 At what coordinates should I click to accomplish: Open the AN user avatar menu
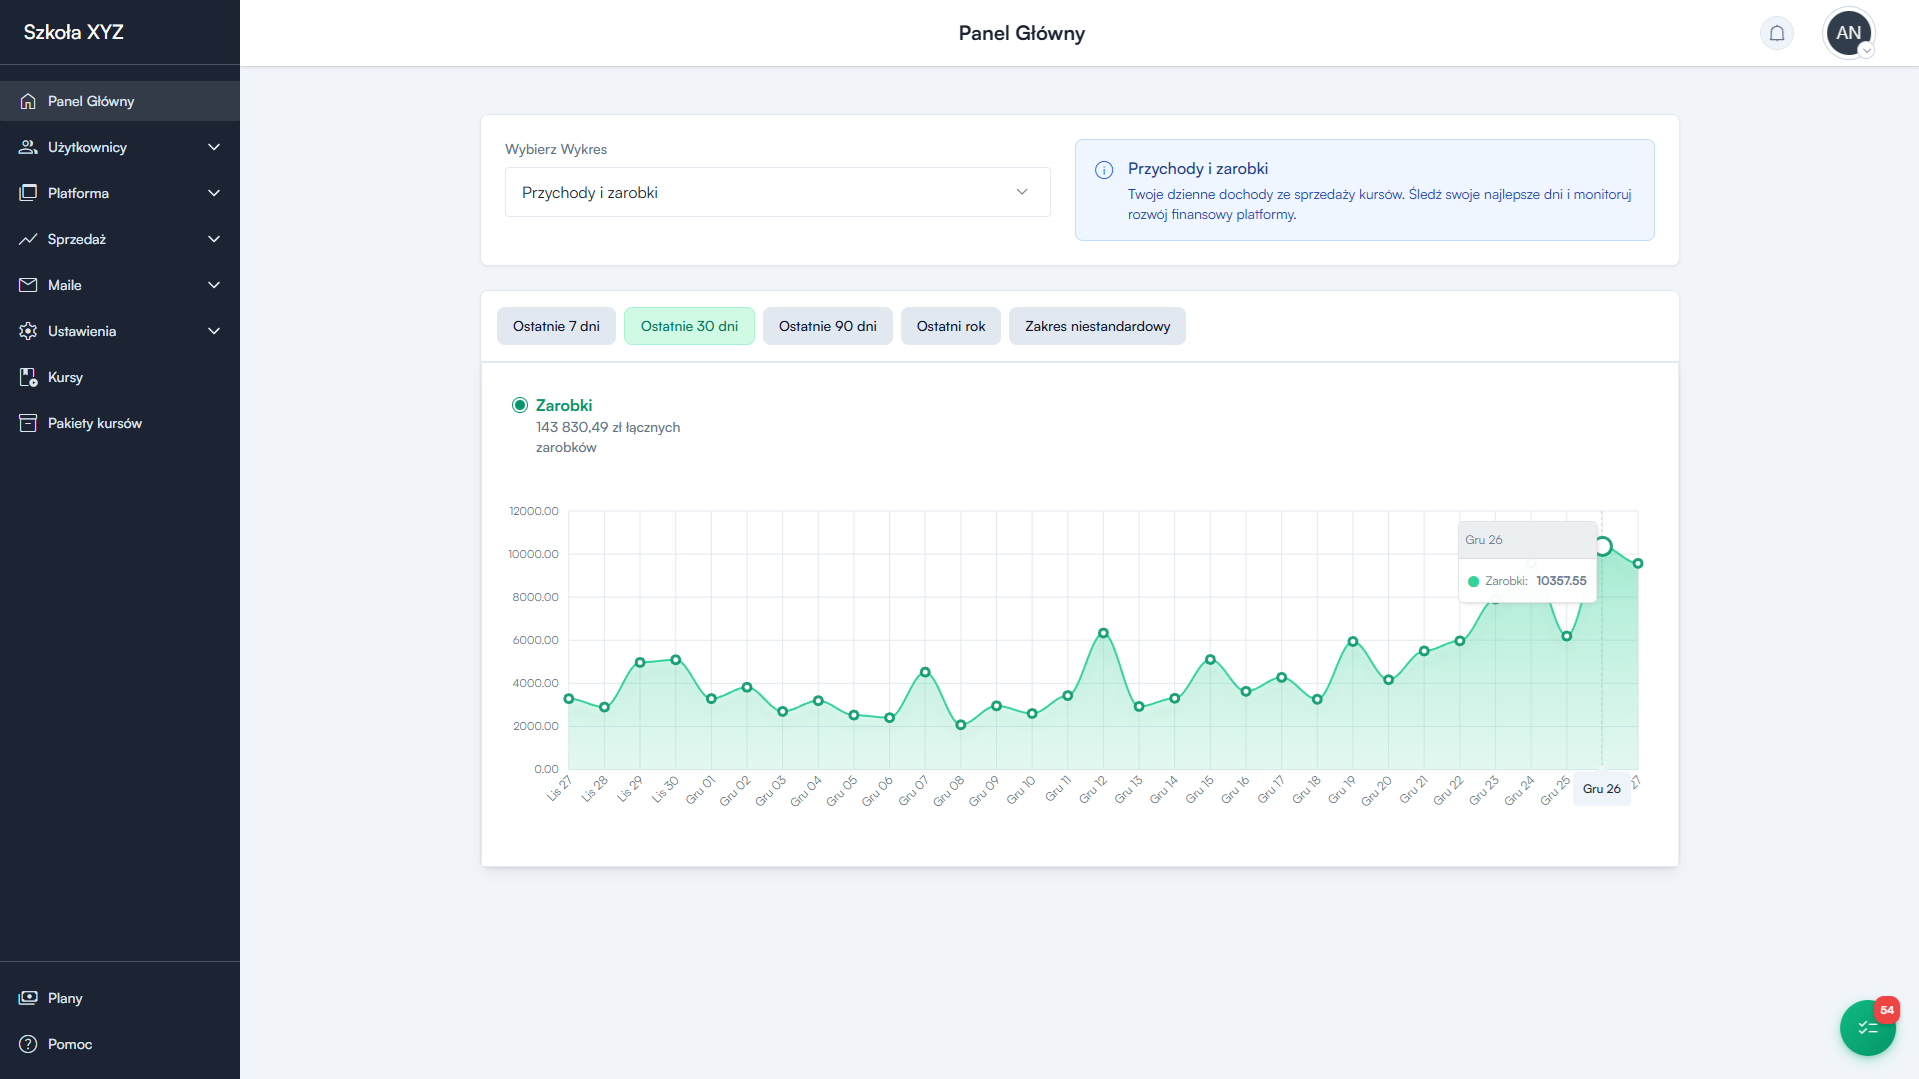[x=1848, y=33]
